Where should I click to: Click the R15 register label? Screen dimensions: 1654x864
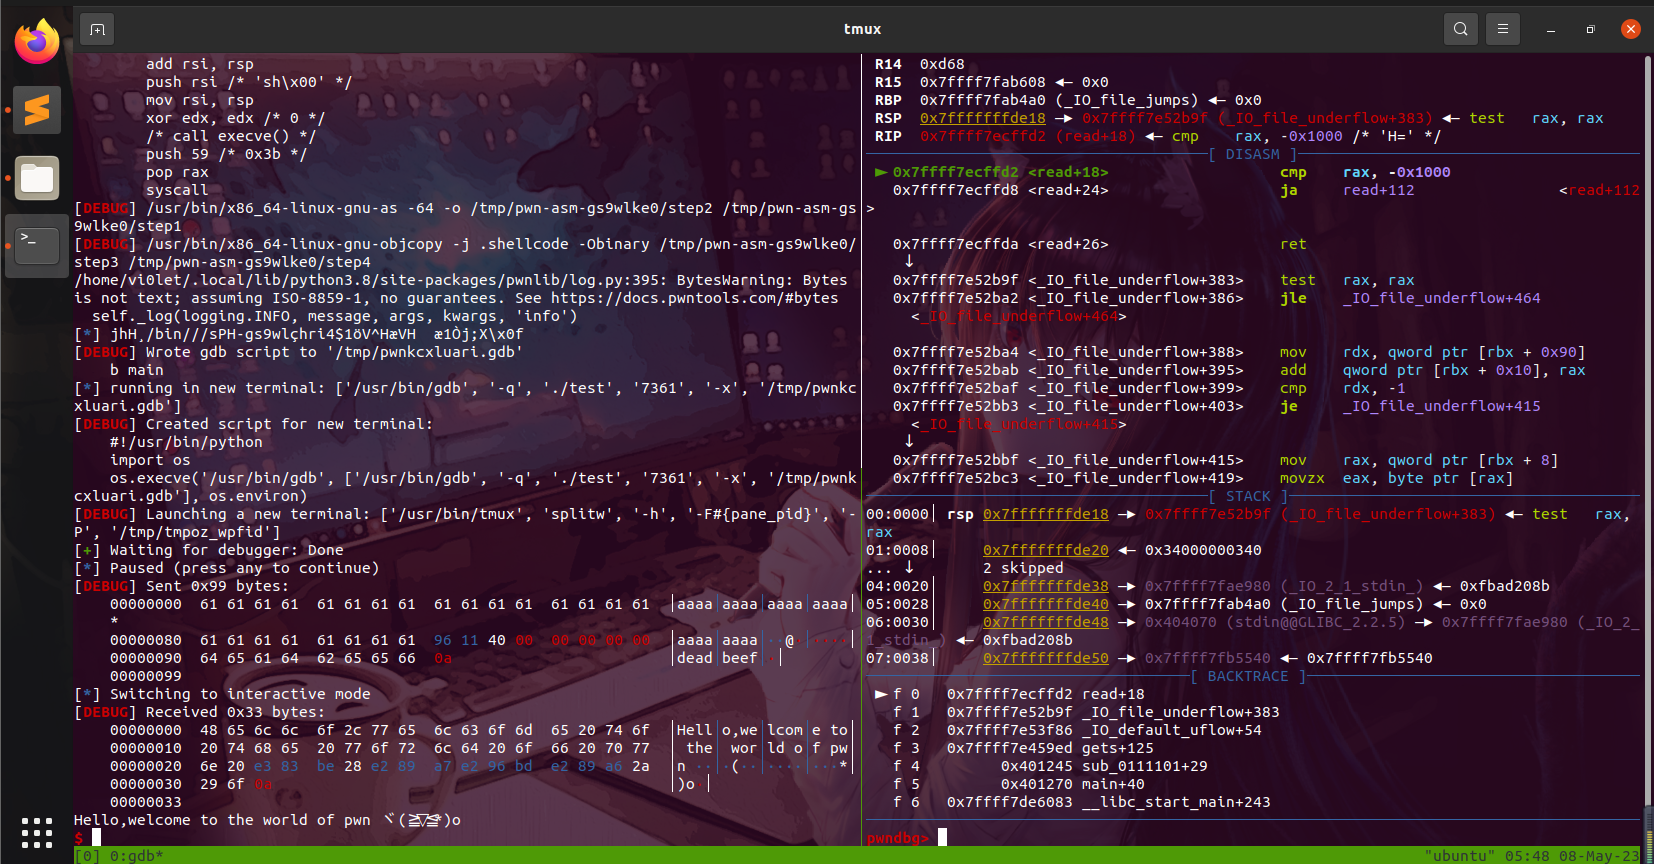888,82
